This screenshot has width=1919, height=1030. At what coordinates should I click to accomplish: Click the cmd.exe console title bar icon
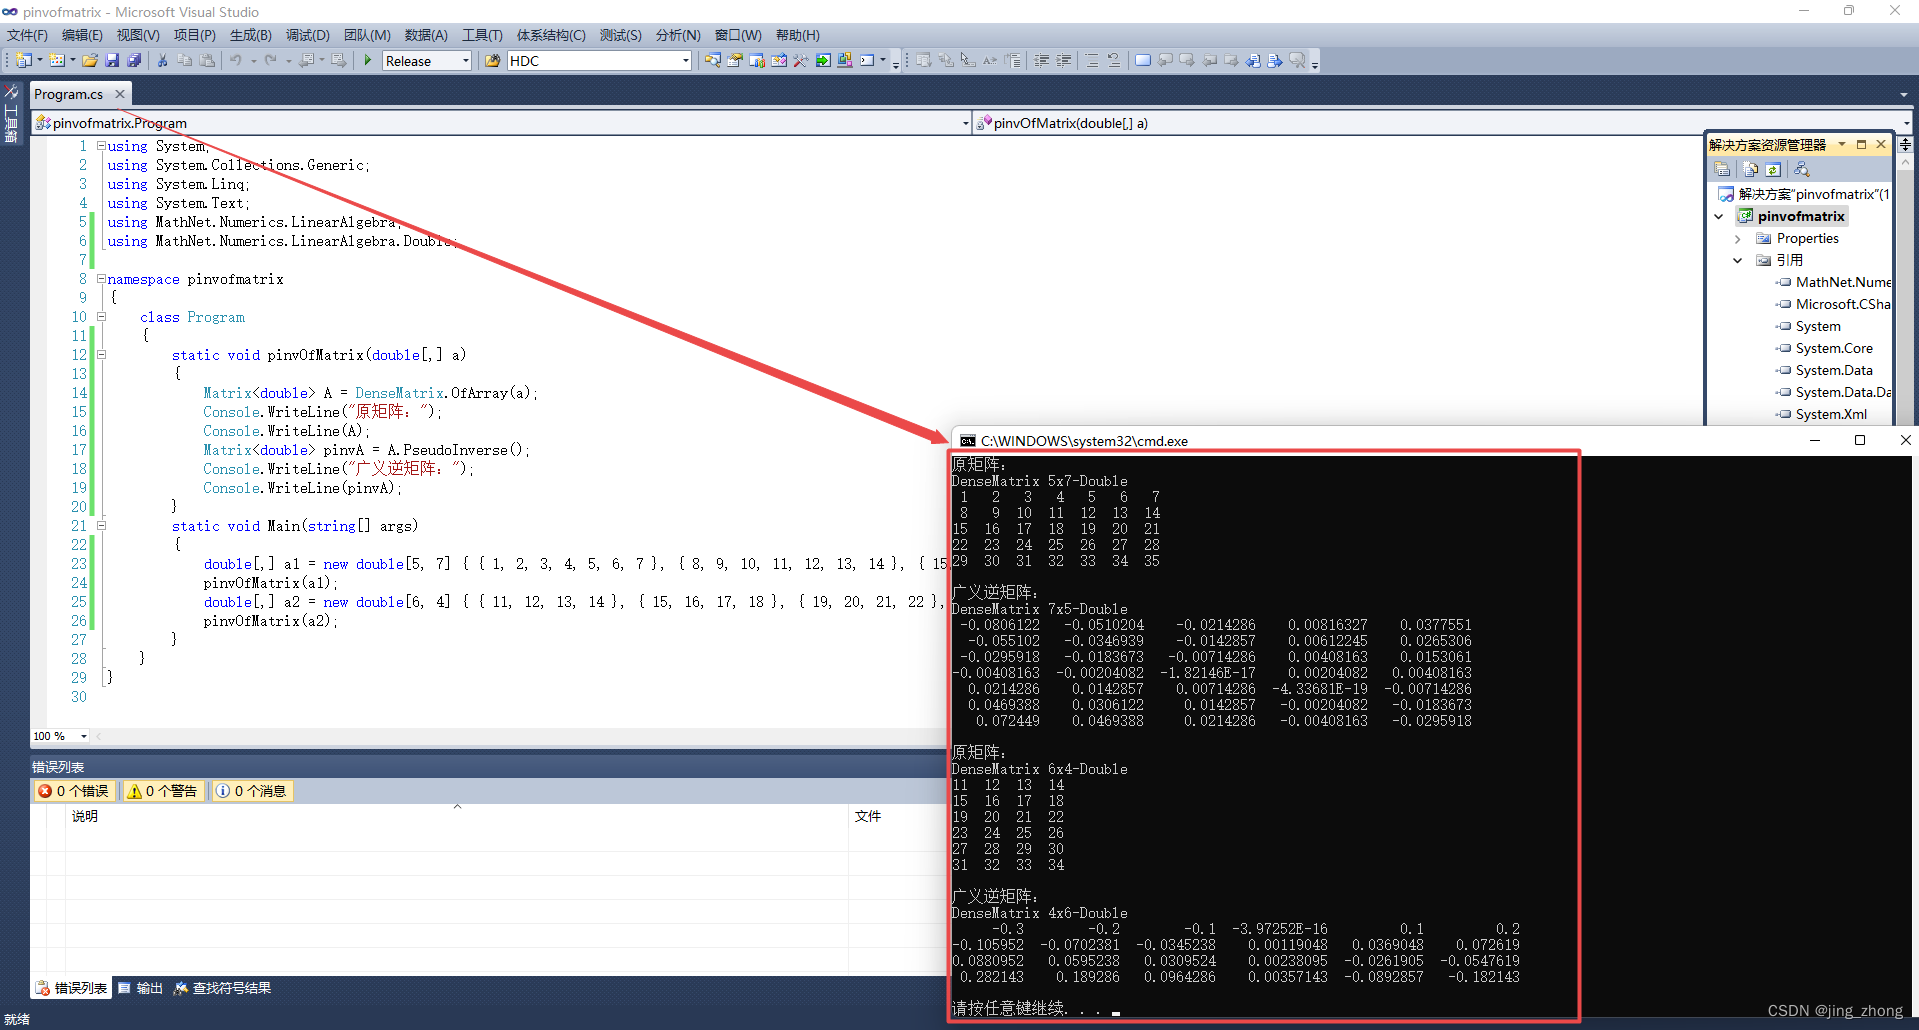pyautogui.click(x=967, y=441)
